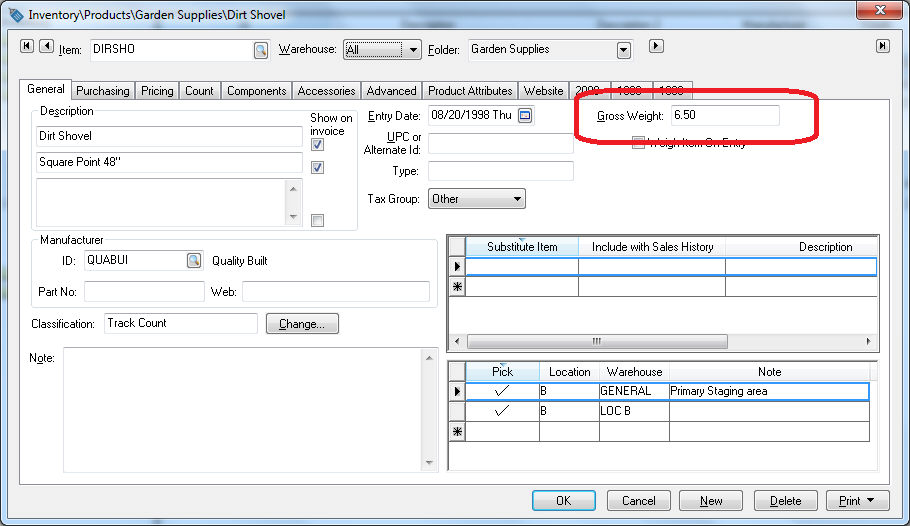The height and width of the screenshot is (526, 910).
Task: Click the inventory tag icon in title bar
Action: pos(16,15)
